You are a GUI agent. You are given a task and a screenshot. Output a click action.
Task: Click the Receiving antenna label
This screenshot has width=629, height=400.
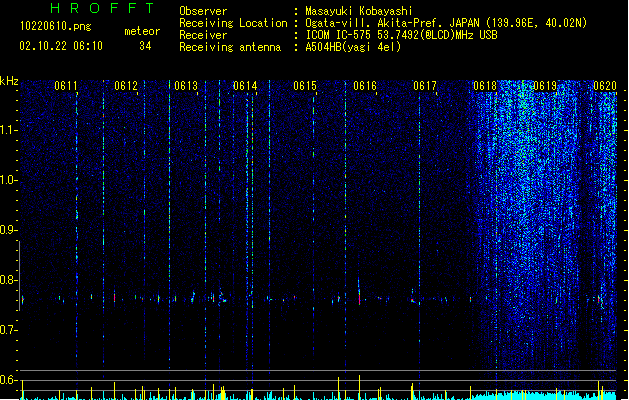tap(230, 47)
